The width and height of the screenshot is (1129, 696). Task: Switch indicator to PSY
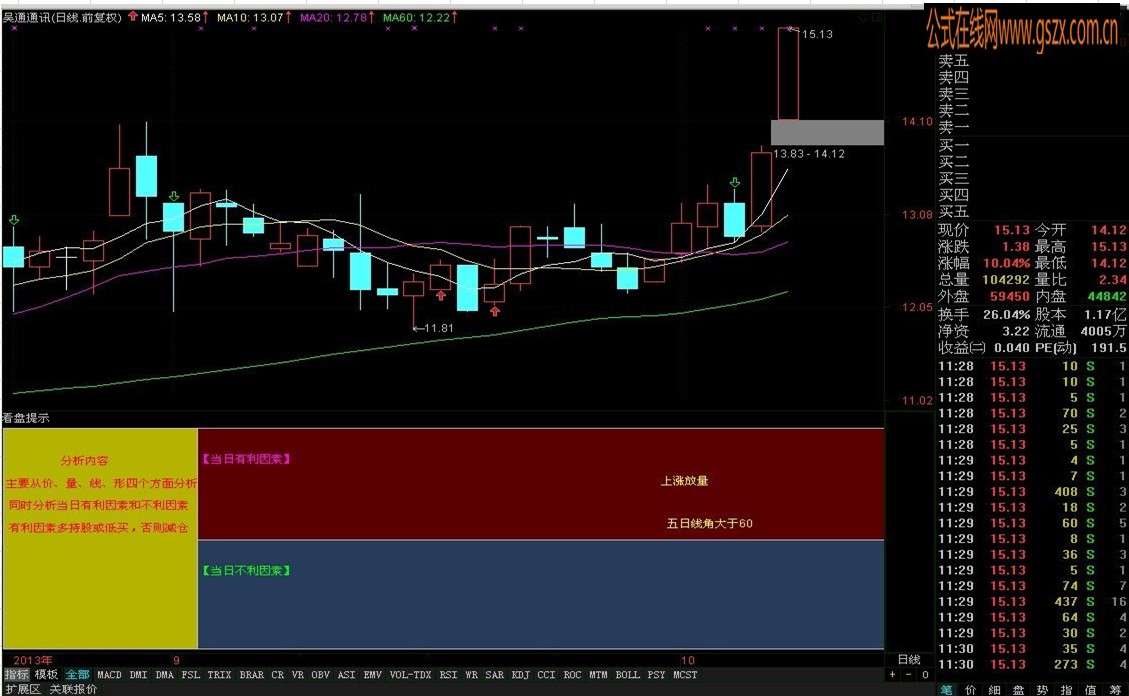tap(657, 674)
